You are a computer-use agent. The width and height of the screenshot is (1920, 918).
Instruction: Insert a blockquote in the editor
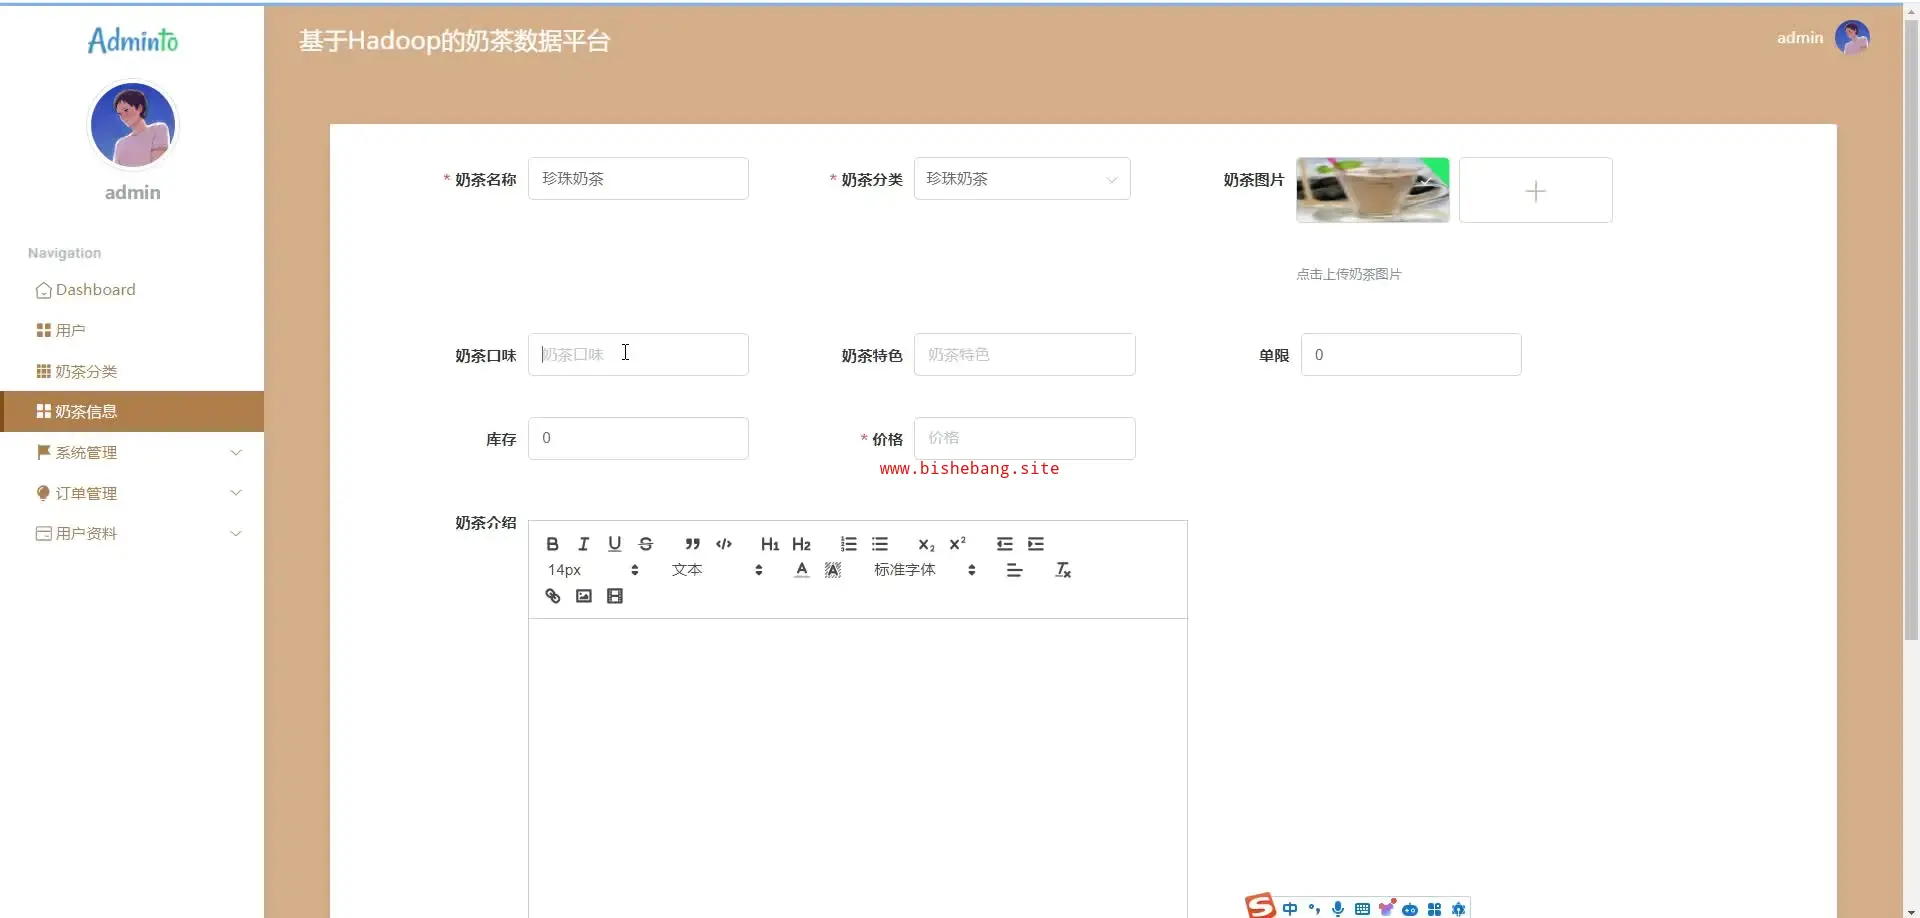click(692, 544)
